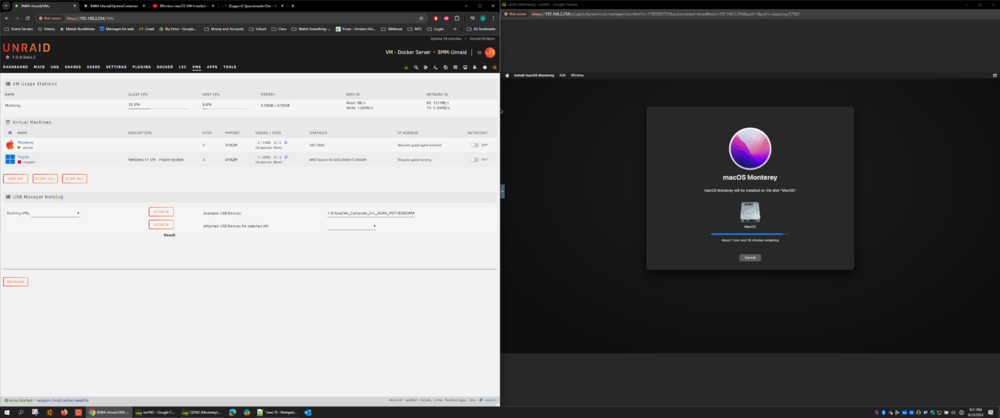Open the Running VMs dropdown
This screenshot has height=418, width=1000.
[55, 213]
